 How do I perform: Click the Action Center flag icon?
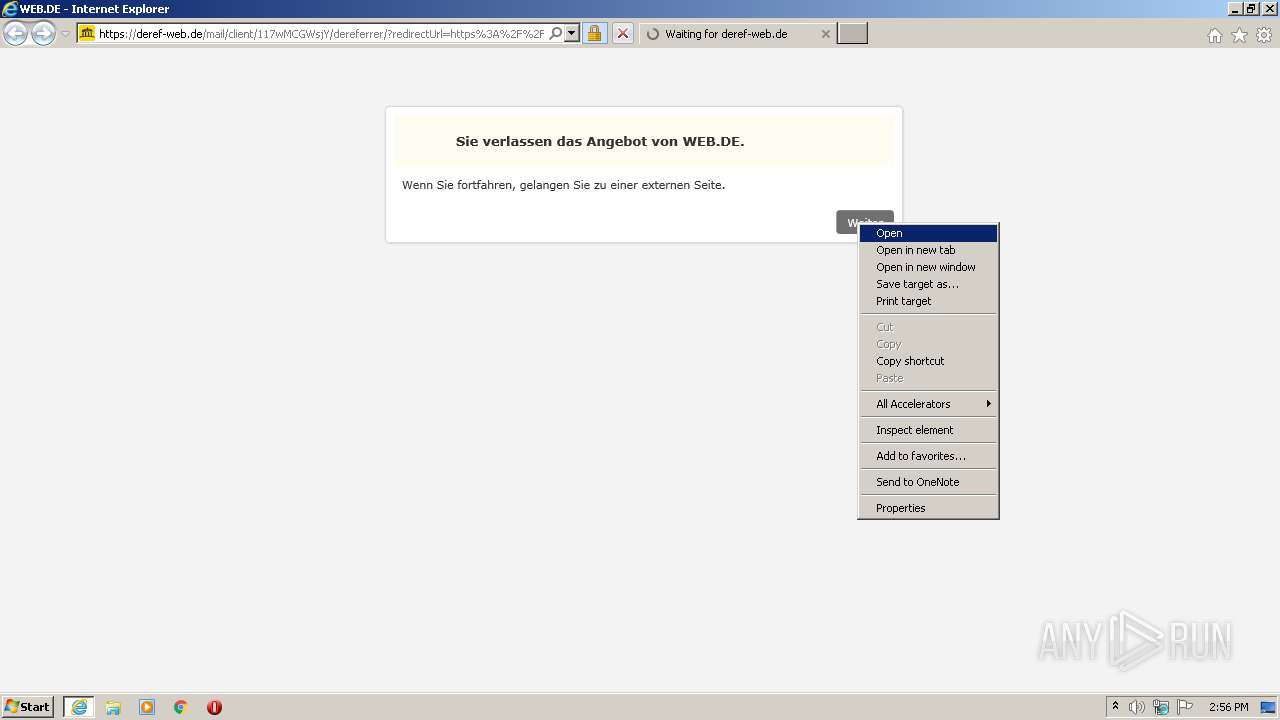[1185, 707]
